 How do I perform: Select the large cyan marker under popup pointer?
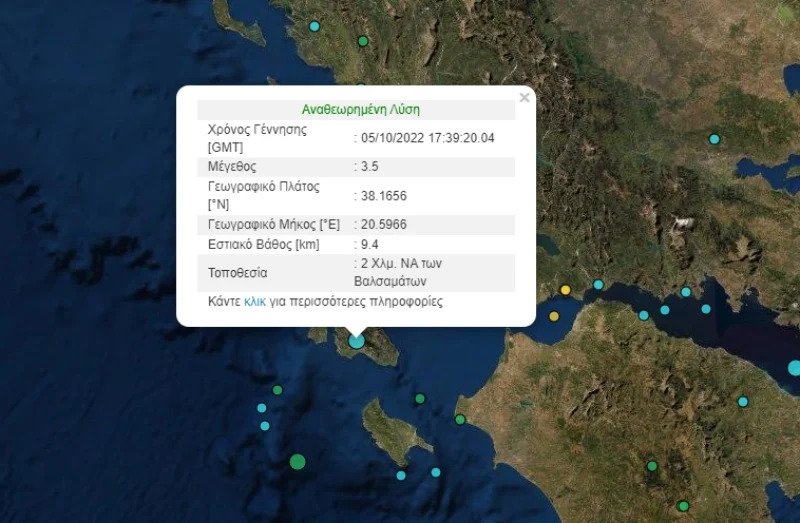click(x=357, y=341)
